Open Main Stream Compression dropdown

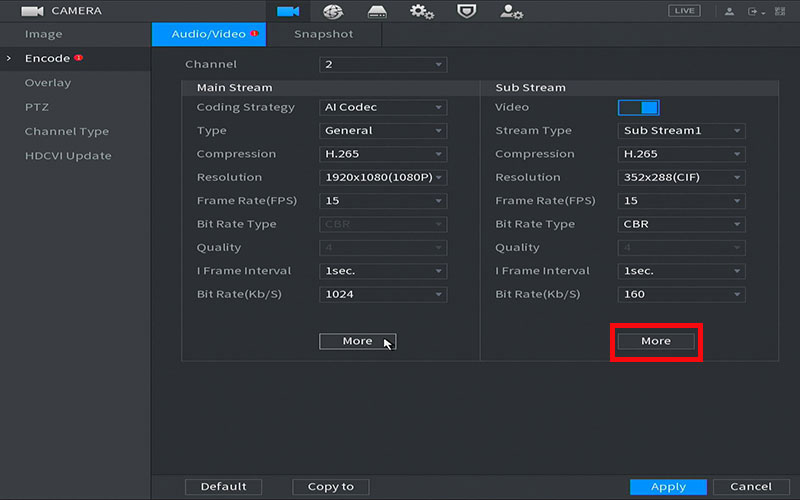point(383,154)
